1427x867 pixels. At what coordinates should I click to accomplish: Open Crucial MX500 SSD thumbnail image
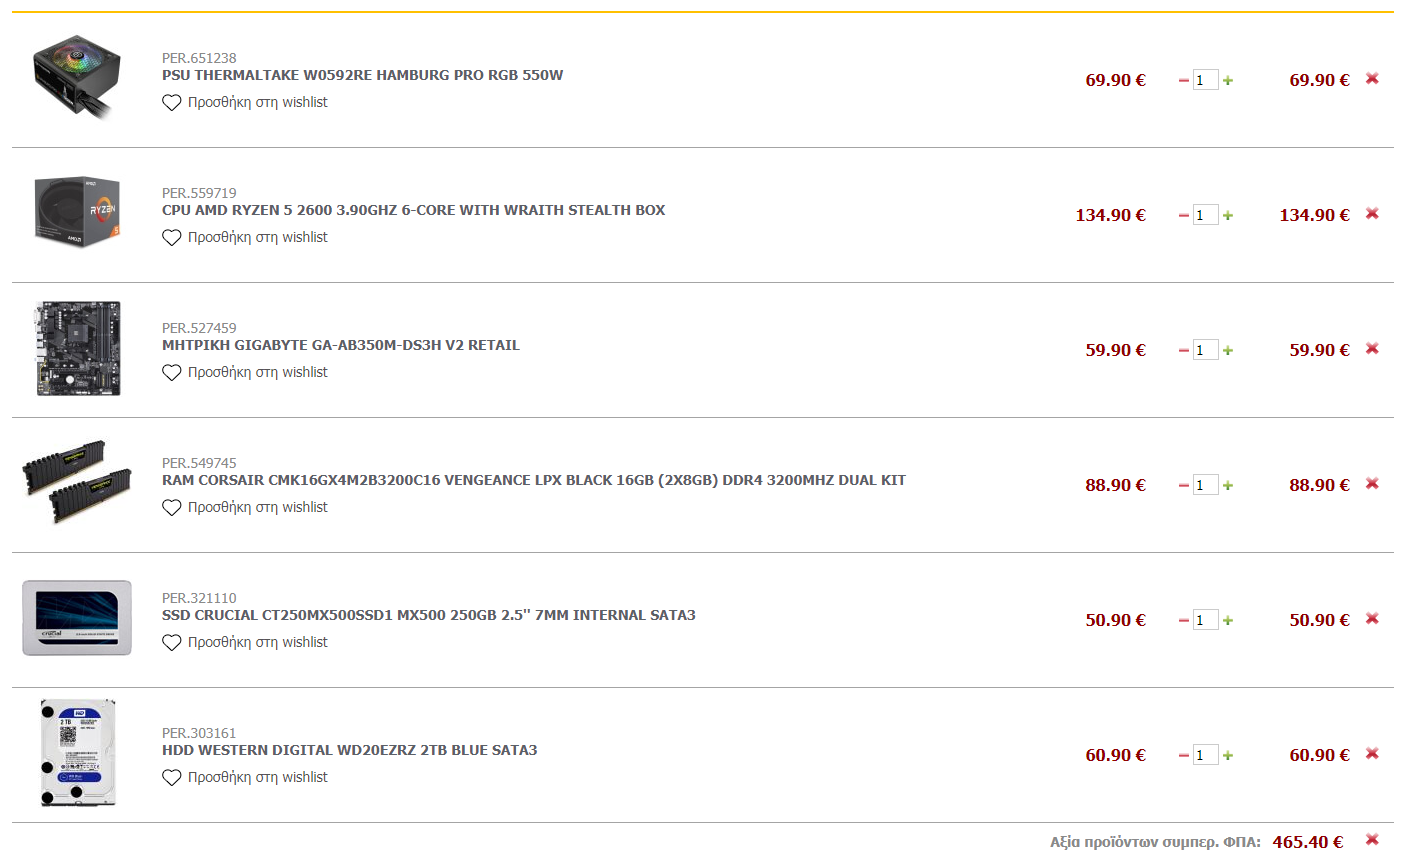(77, 618)
